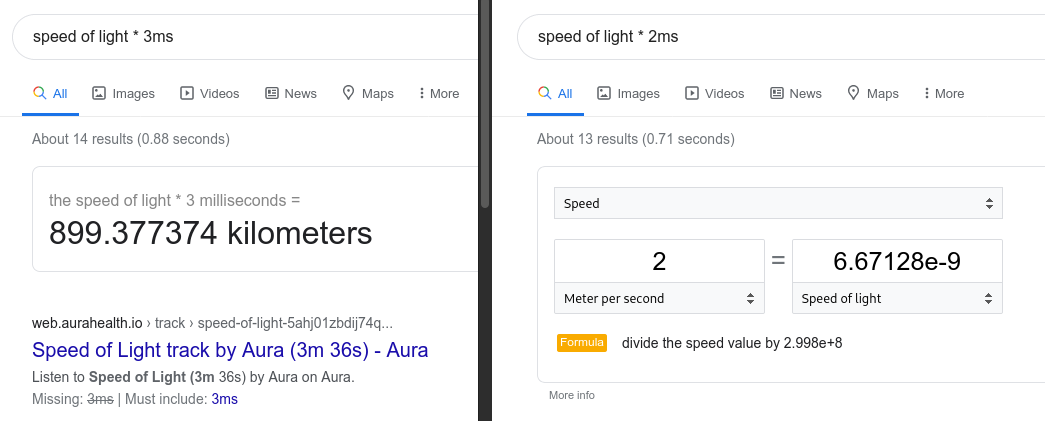The width and height of the screenshot is (1045, 421).
Task: Focus the search box with 3ms query
Action: [x=245, y=37]
